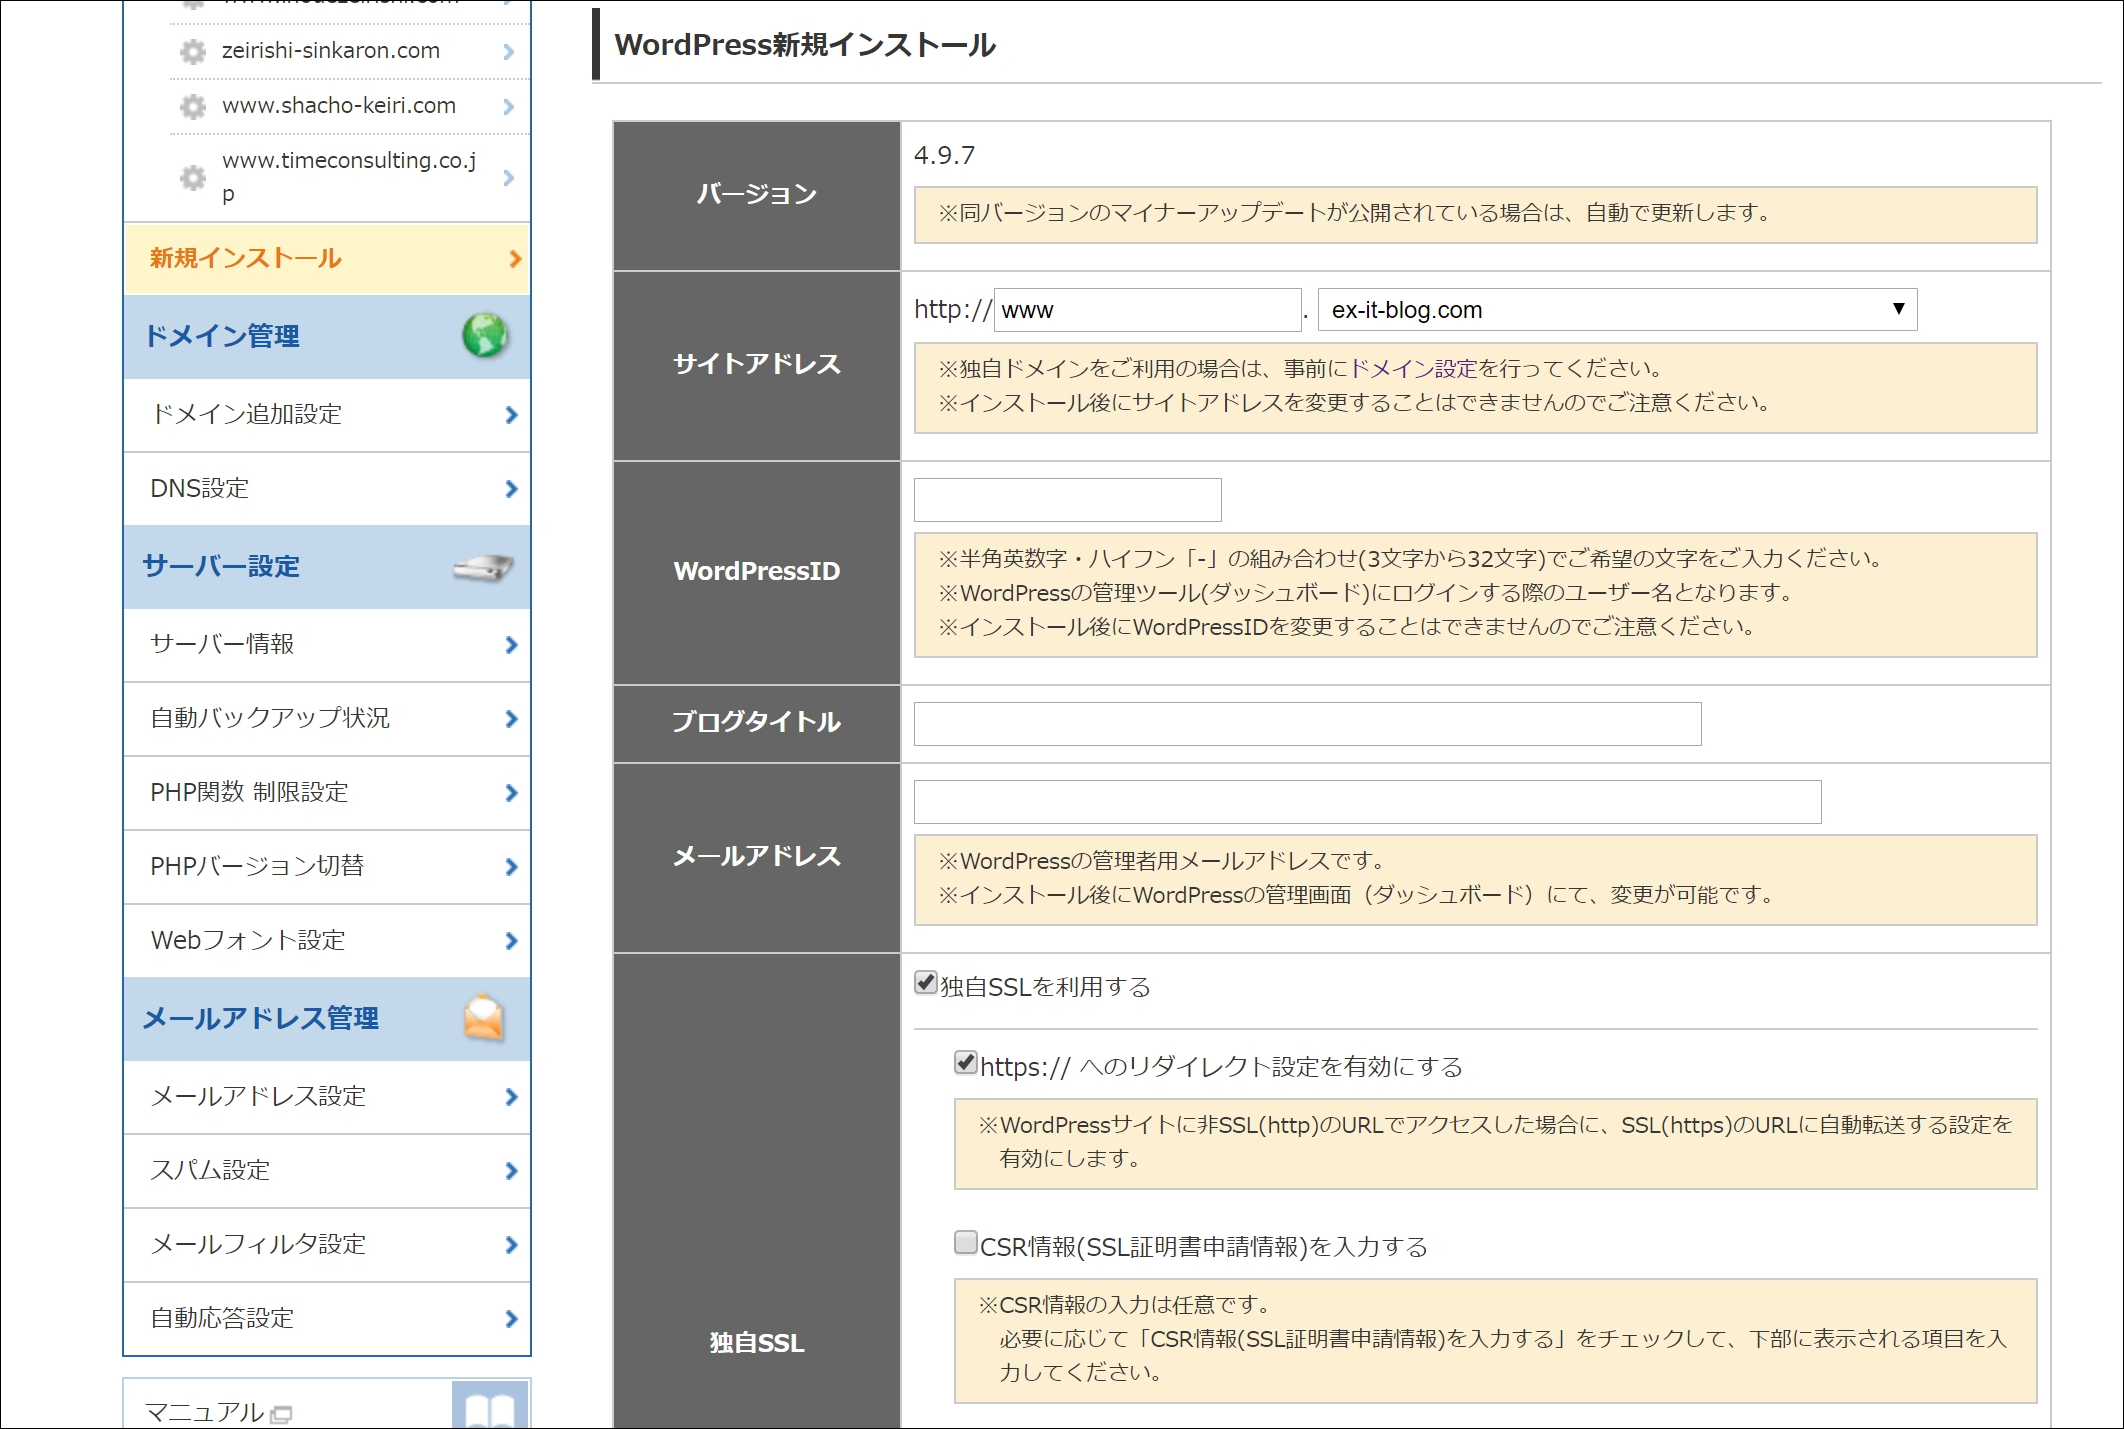Click gear icon beside zeirishi-sinkaron.com
The height and width of the screenshot is (1429, 2124).
[x=192, y=51]
